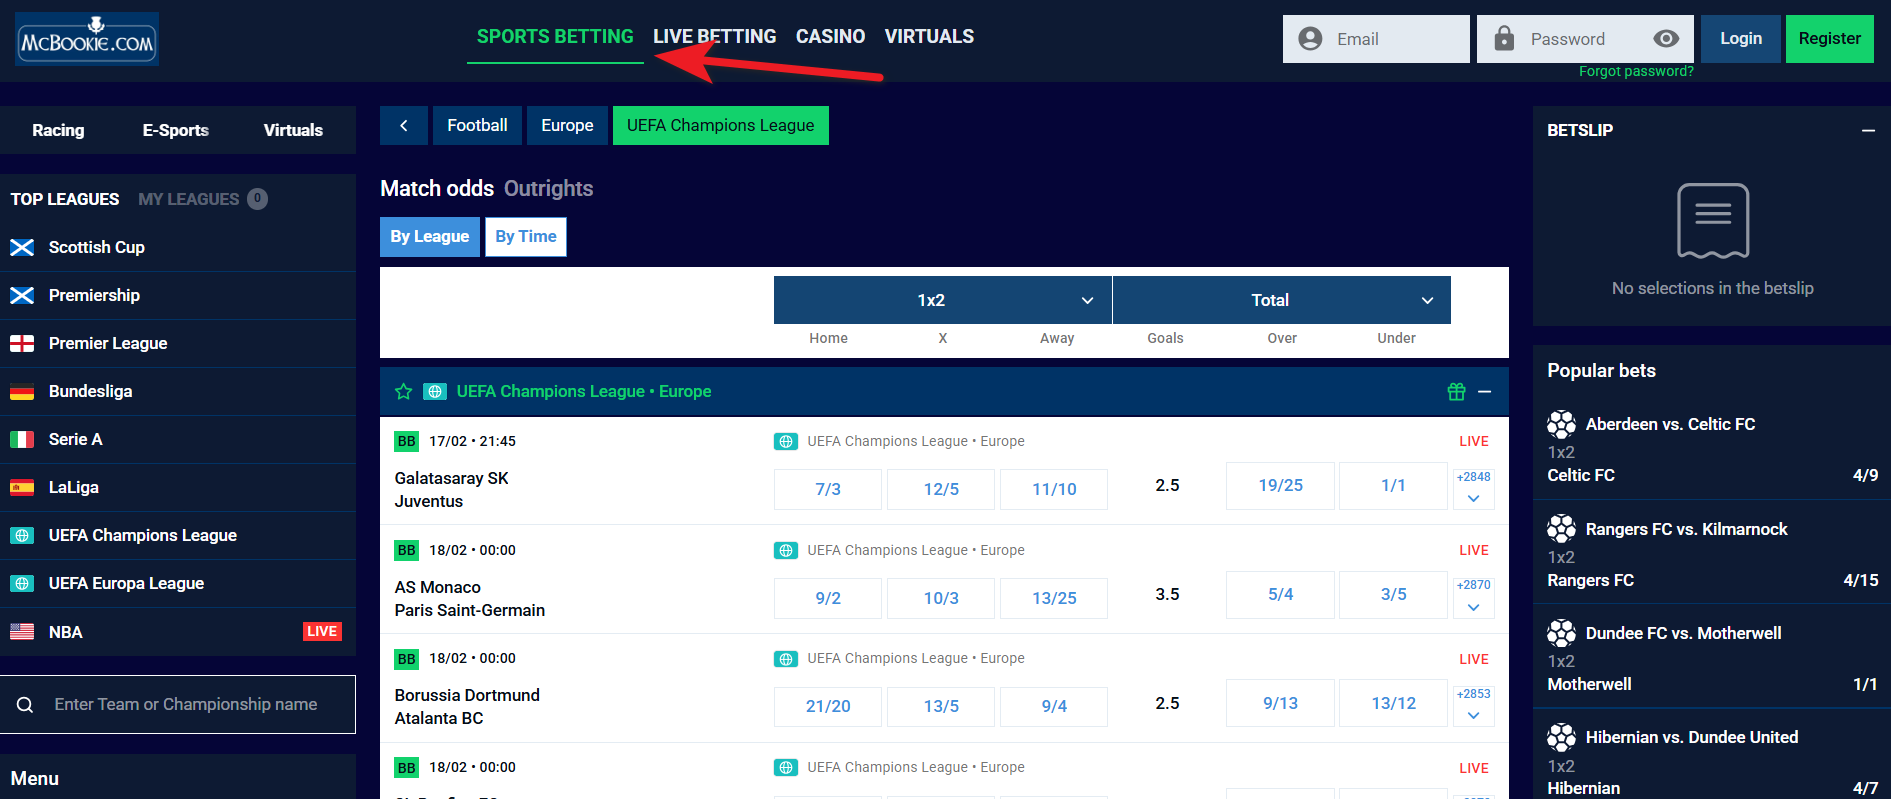Click the LaLiga Spanish flag icon
The image size is (1891, 799).
[22, 487]
